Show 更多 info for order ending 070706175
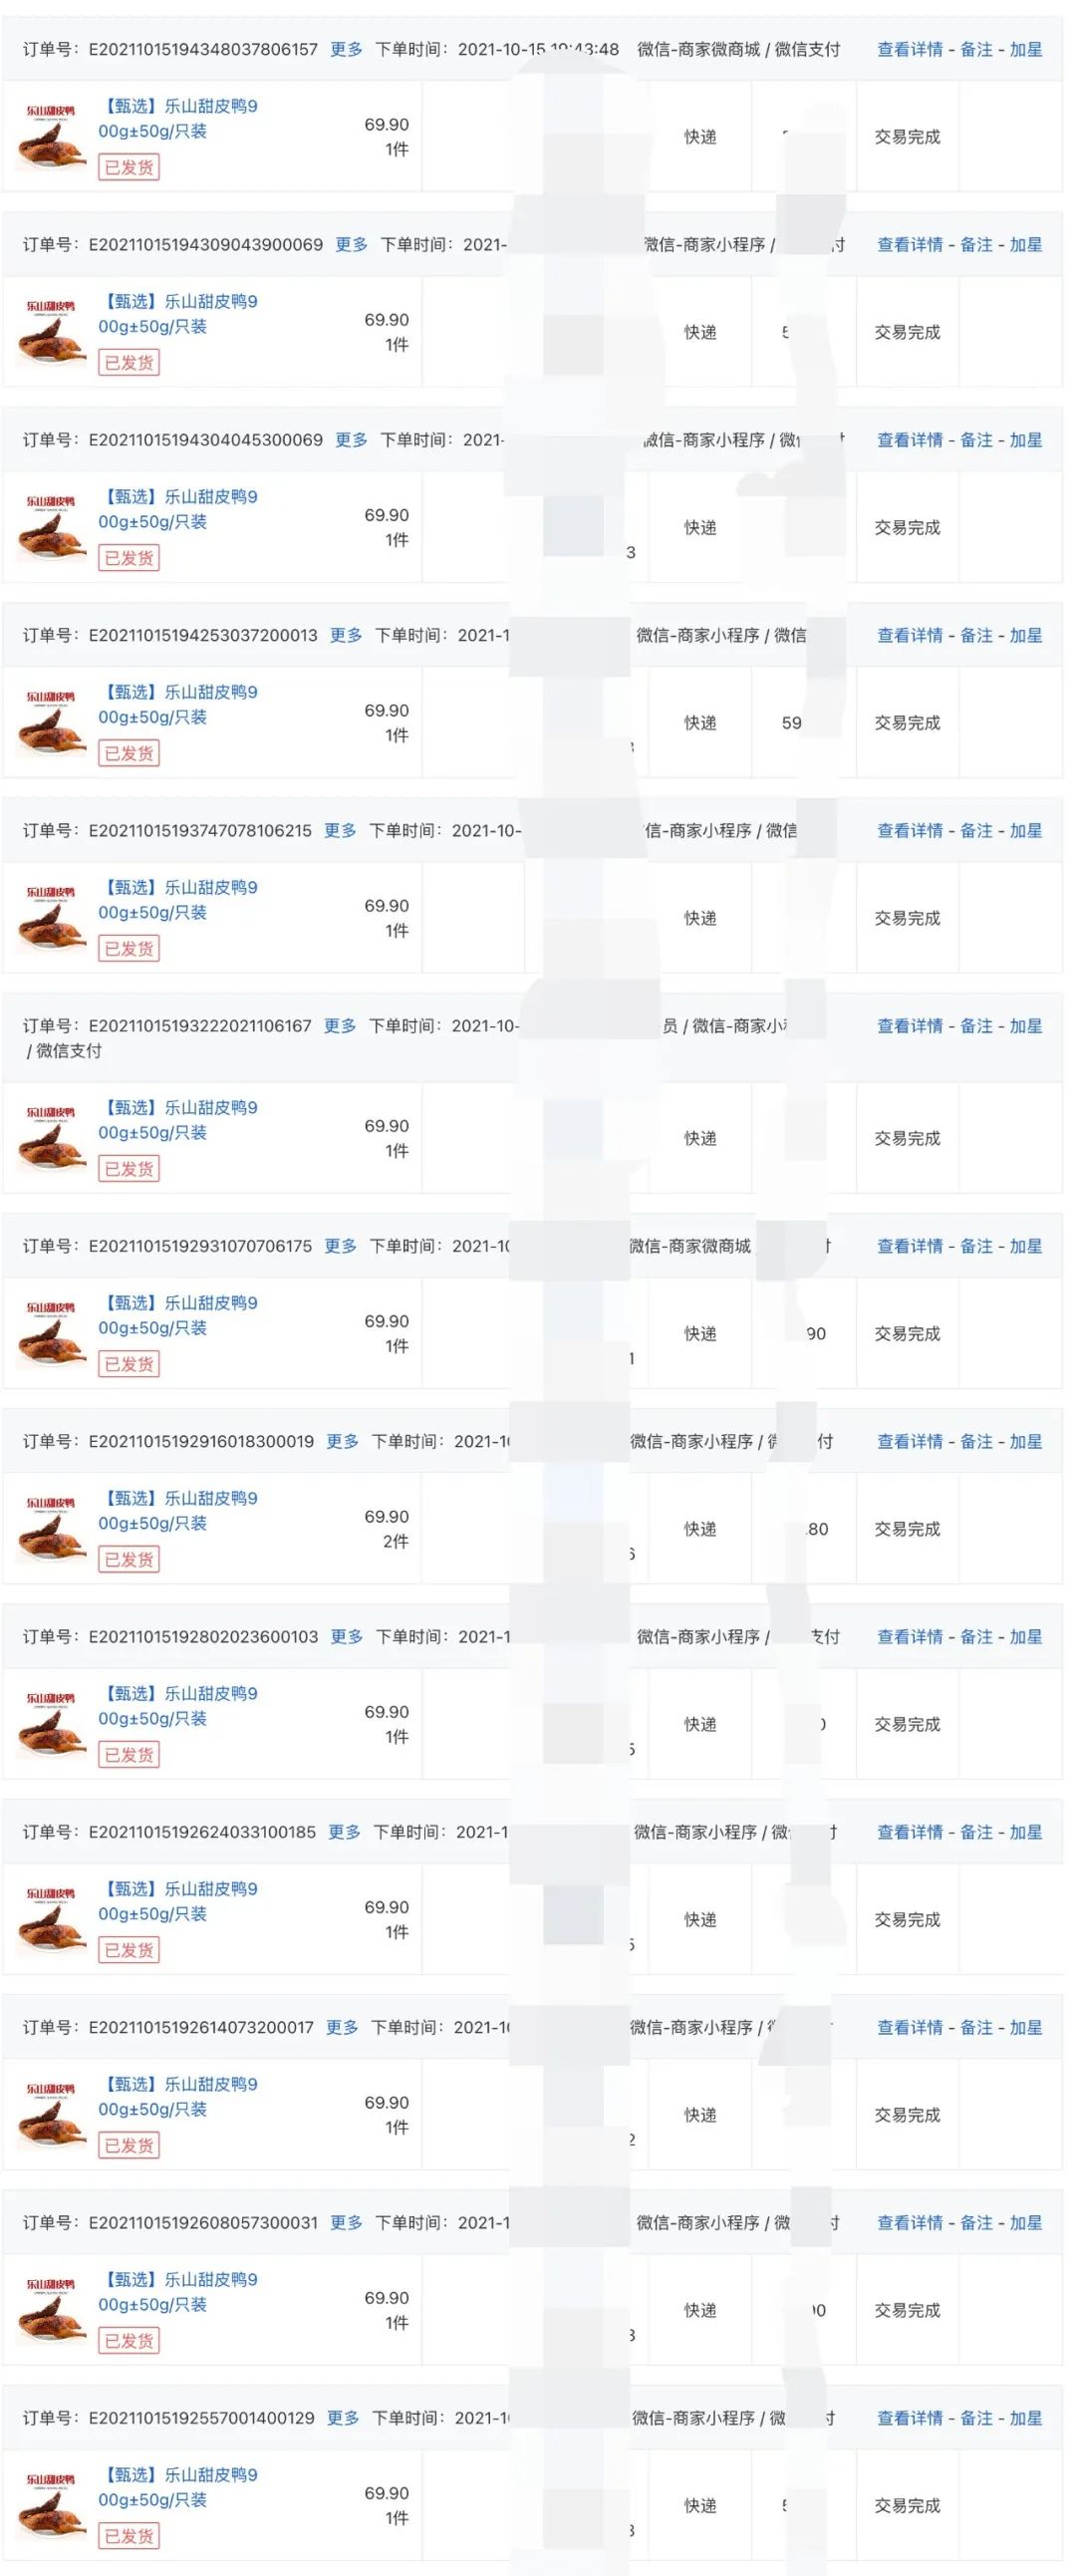The image size is (1076, 2576). (x=340, y=1246)
